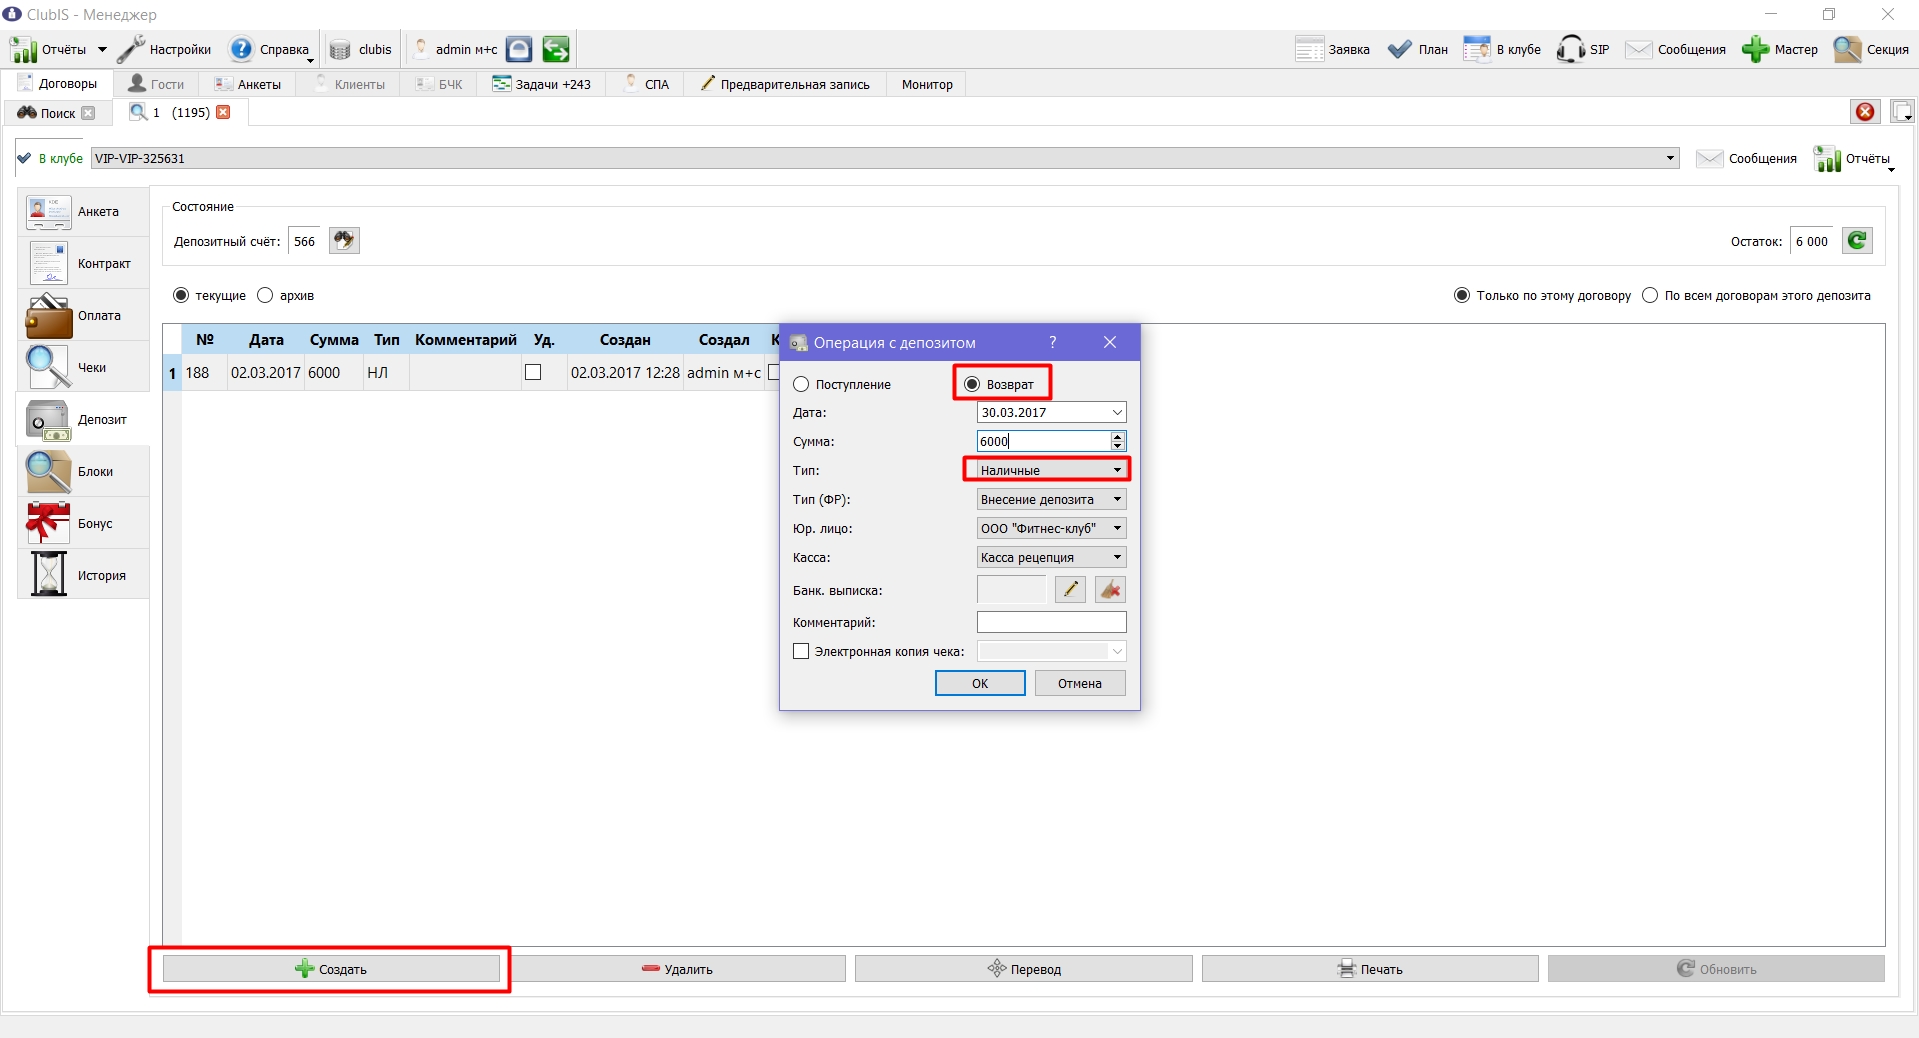The width and height of the screenshot is (1919, 1038).
Task: Increase Сумма with spinner up arrow
Action: click(x=1118, y=436)
